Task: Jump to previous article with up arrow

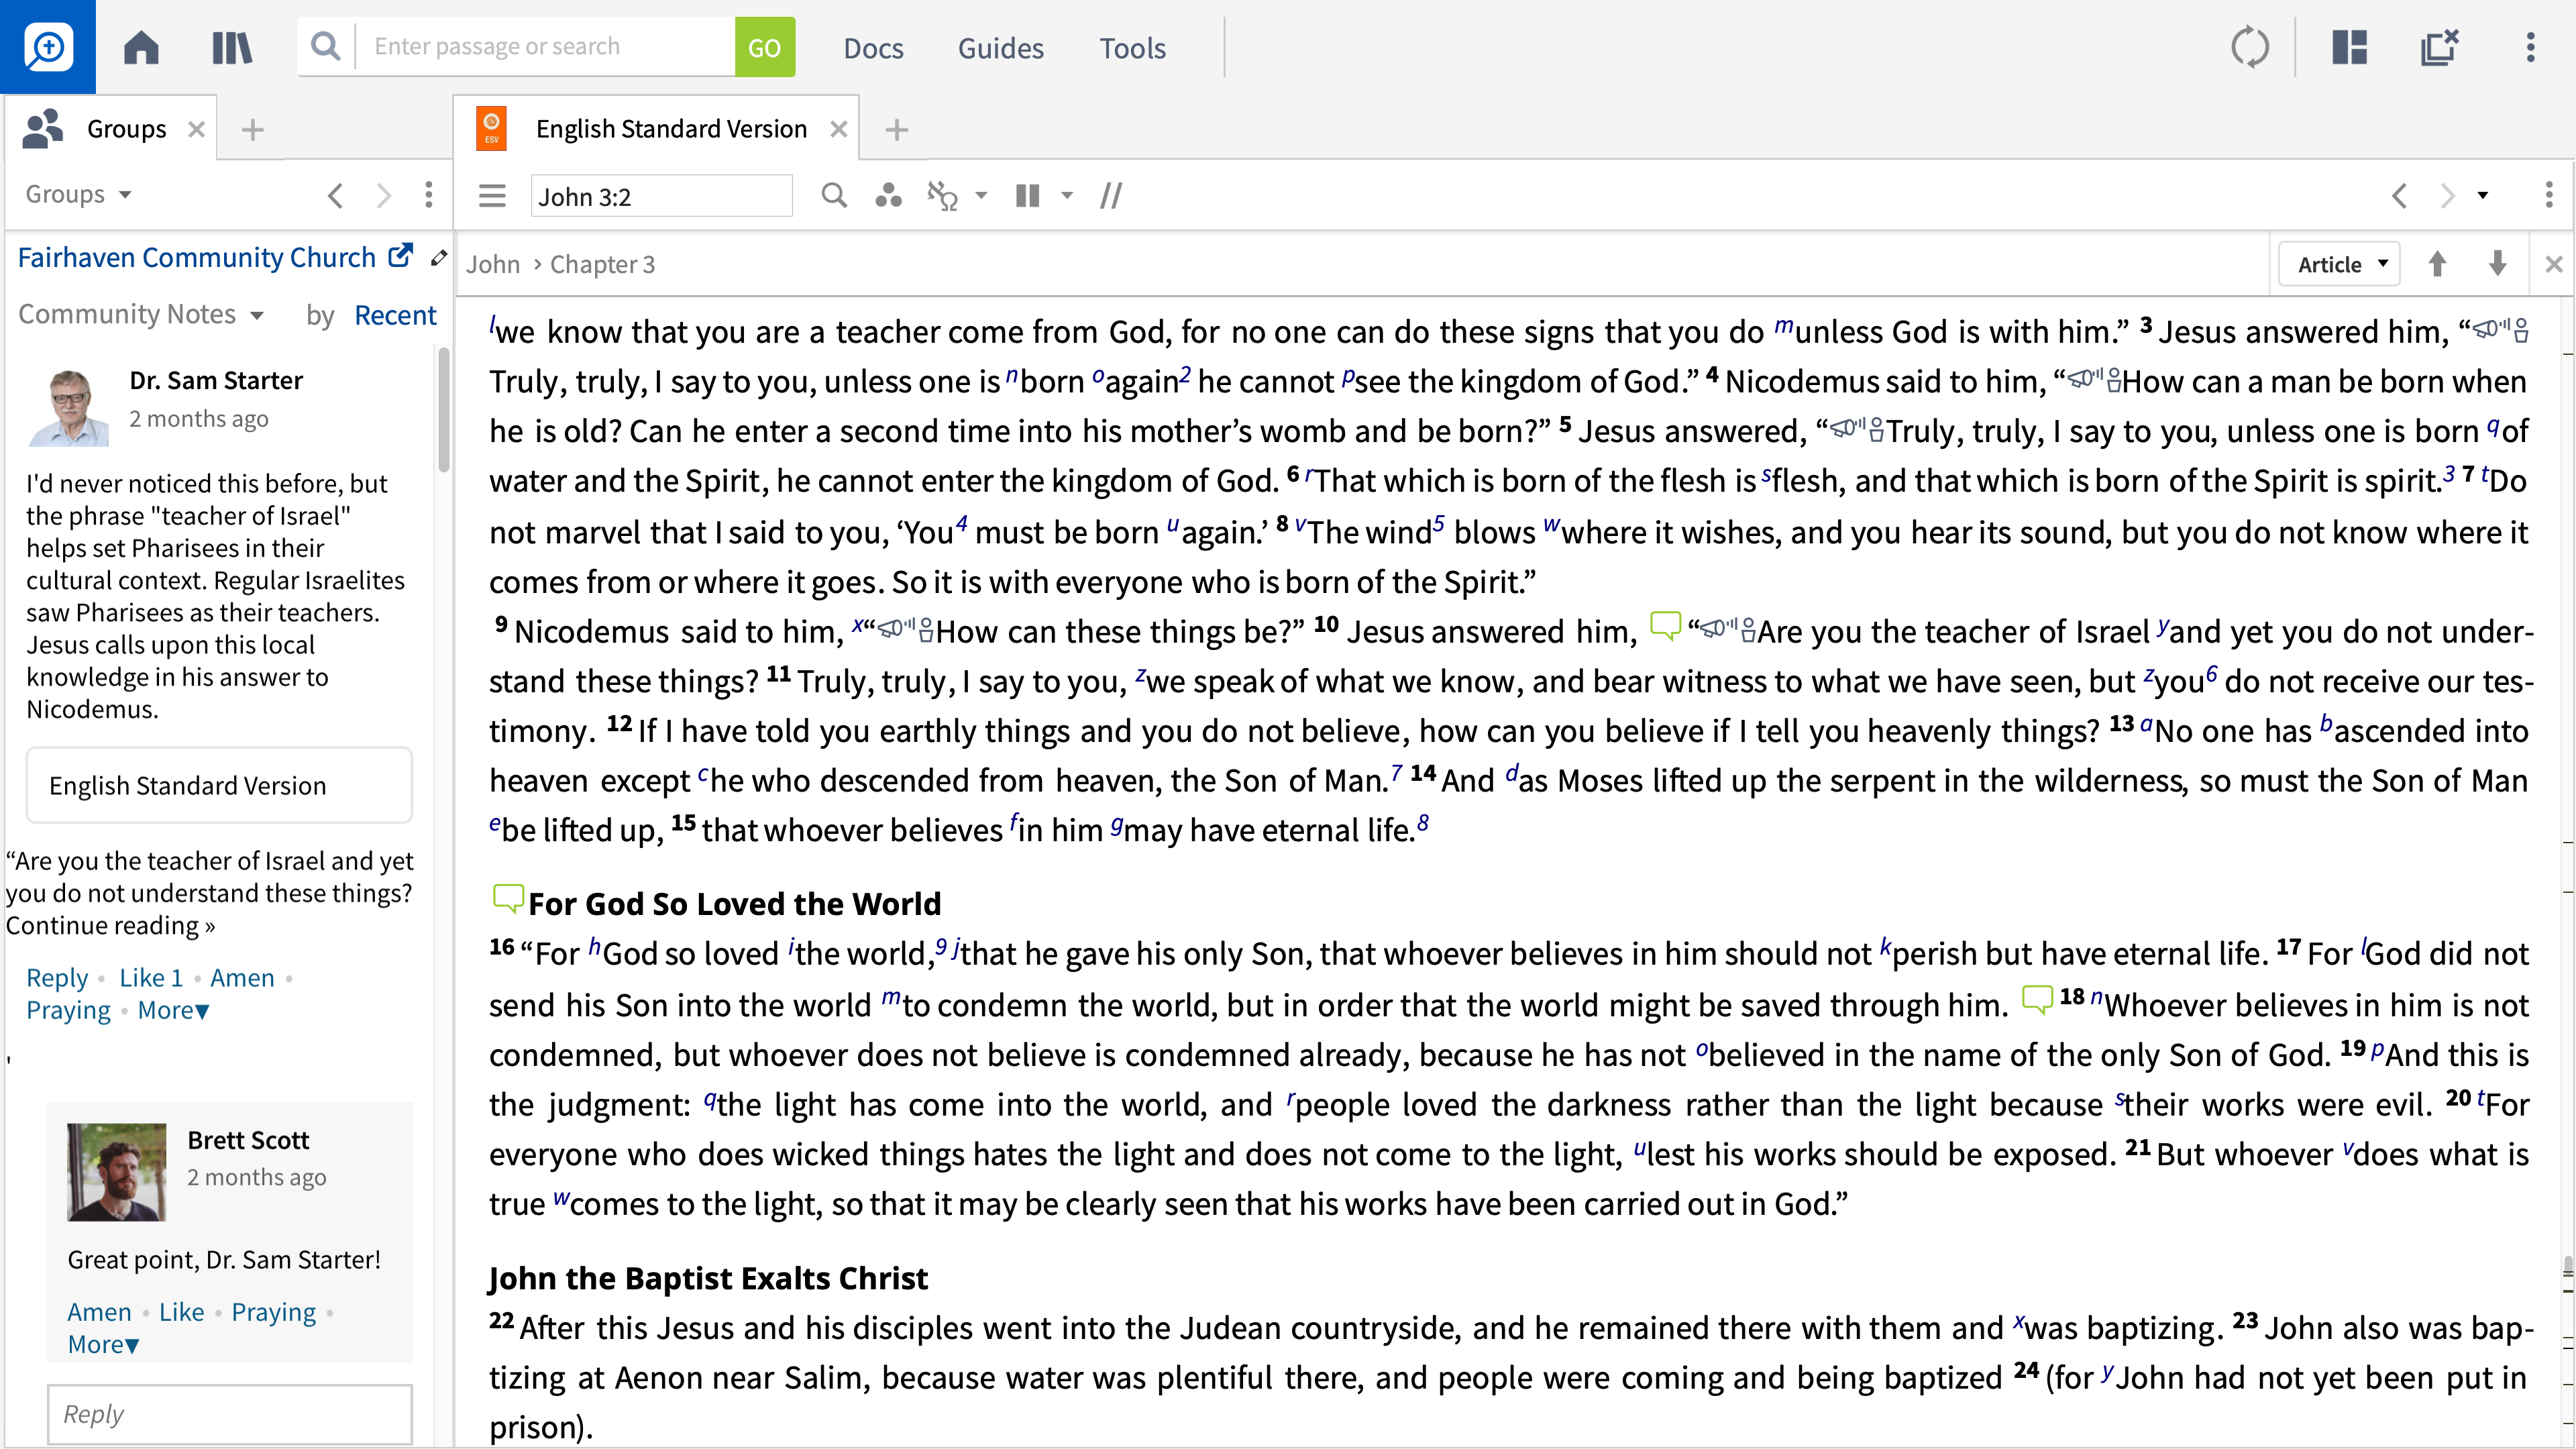Action: click(2437, 264)
